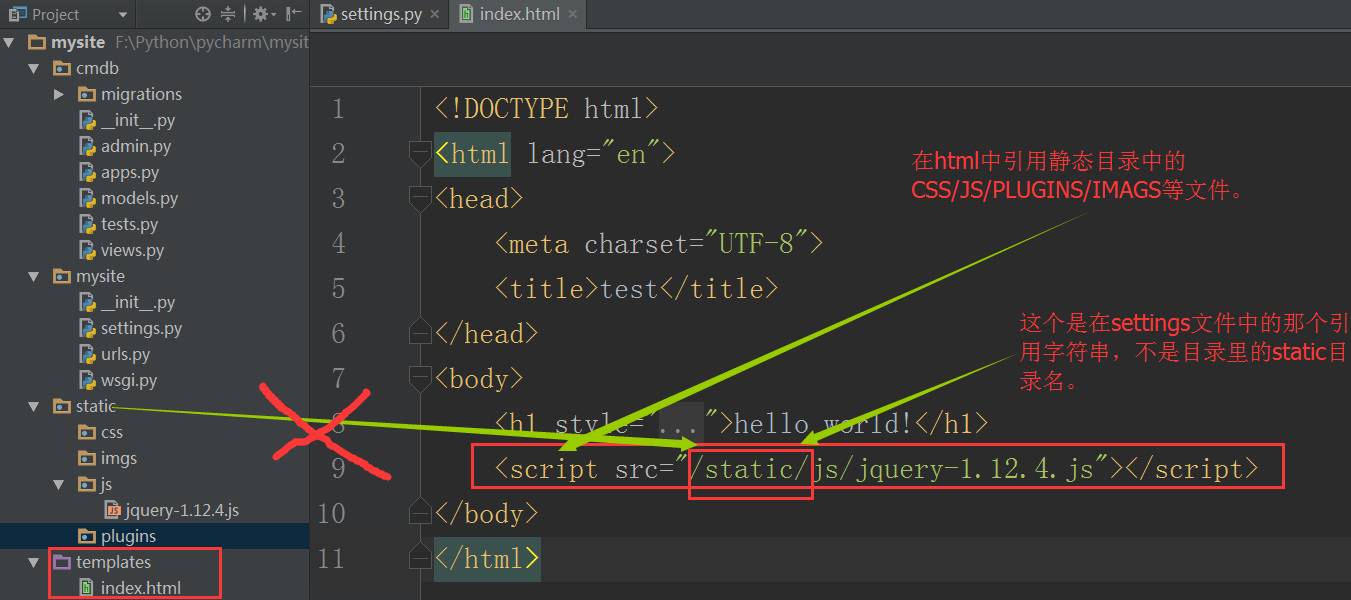
Task: Click the Collapse All icon in Project panel
Action: 228,14
